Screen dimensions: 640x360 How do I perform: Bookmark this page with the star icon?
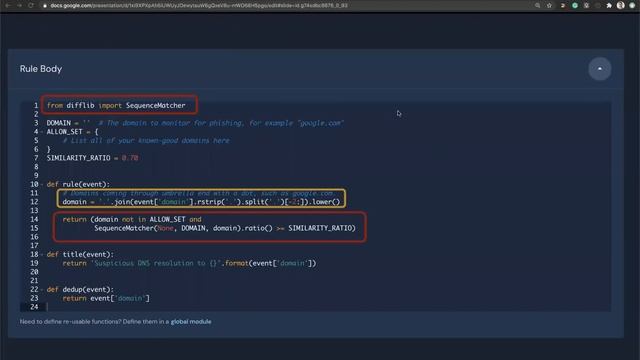coord(549,5)
